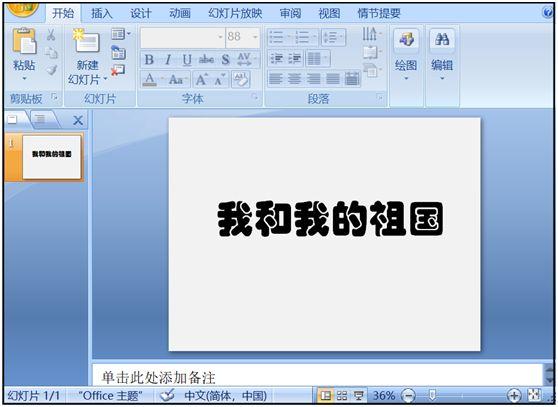
Task: Click the zoom in plus button
Action: click(x=514, y=395)
